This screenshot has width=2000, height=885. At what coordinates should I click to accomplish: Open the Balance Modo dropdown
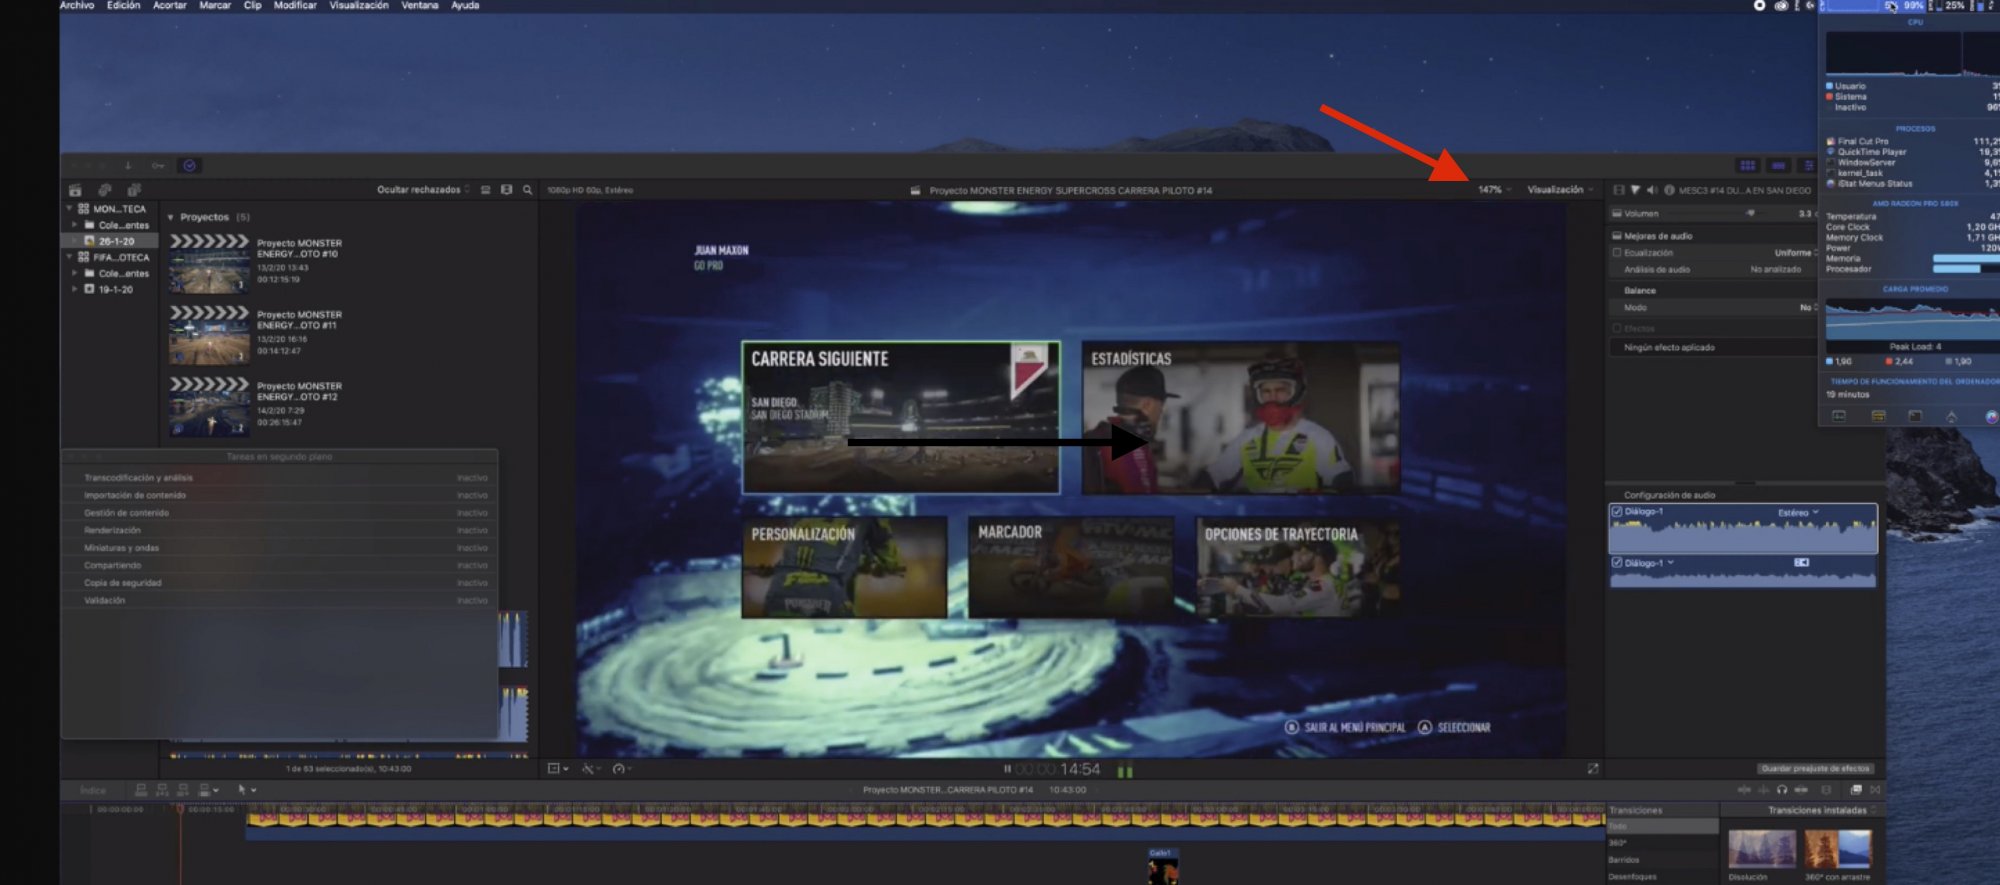[x=1808, y=307]
